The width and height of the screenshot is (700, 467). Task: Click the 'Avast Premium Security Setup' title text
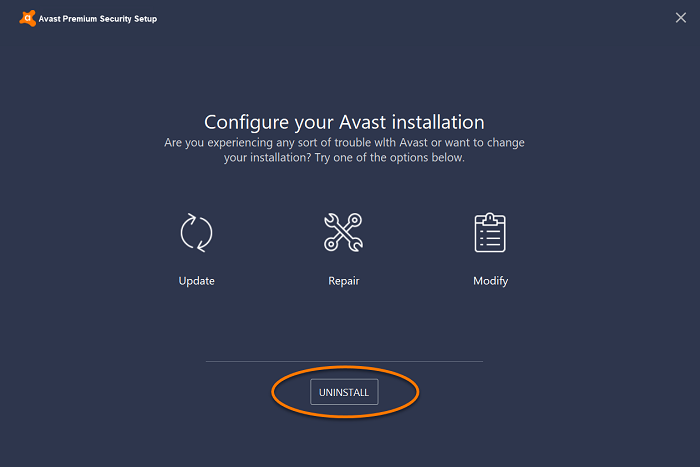(98, 19)
